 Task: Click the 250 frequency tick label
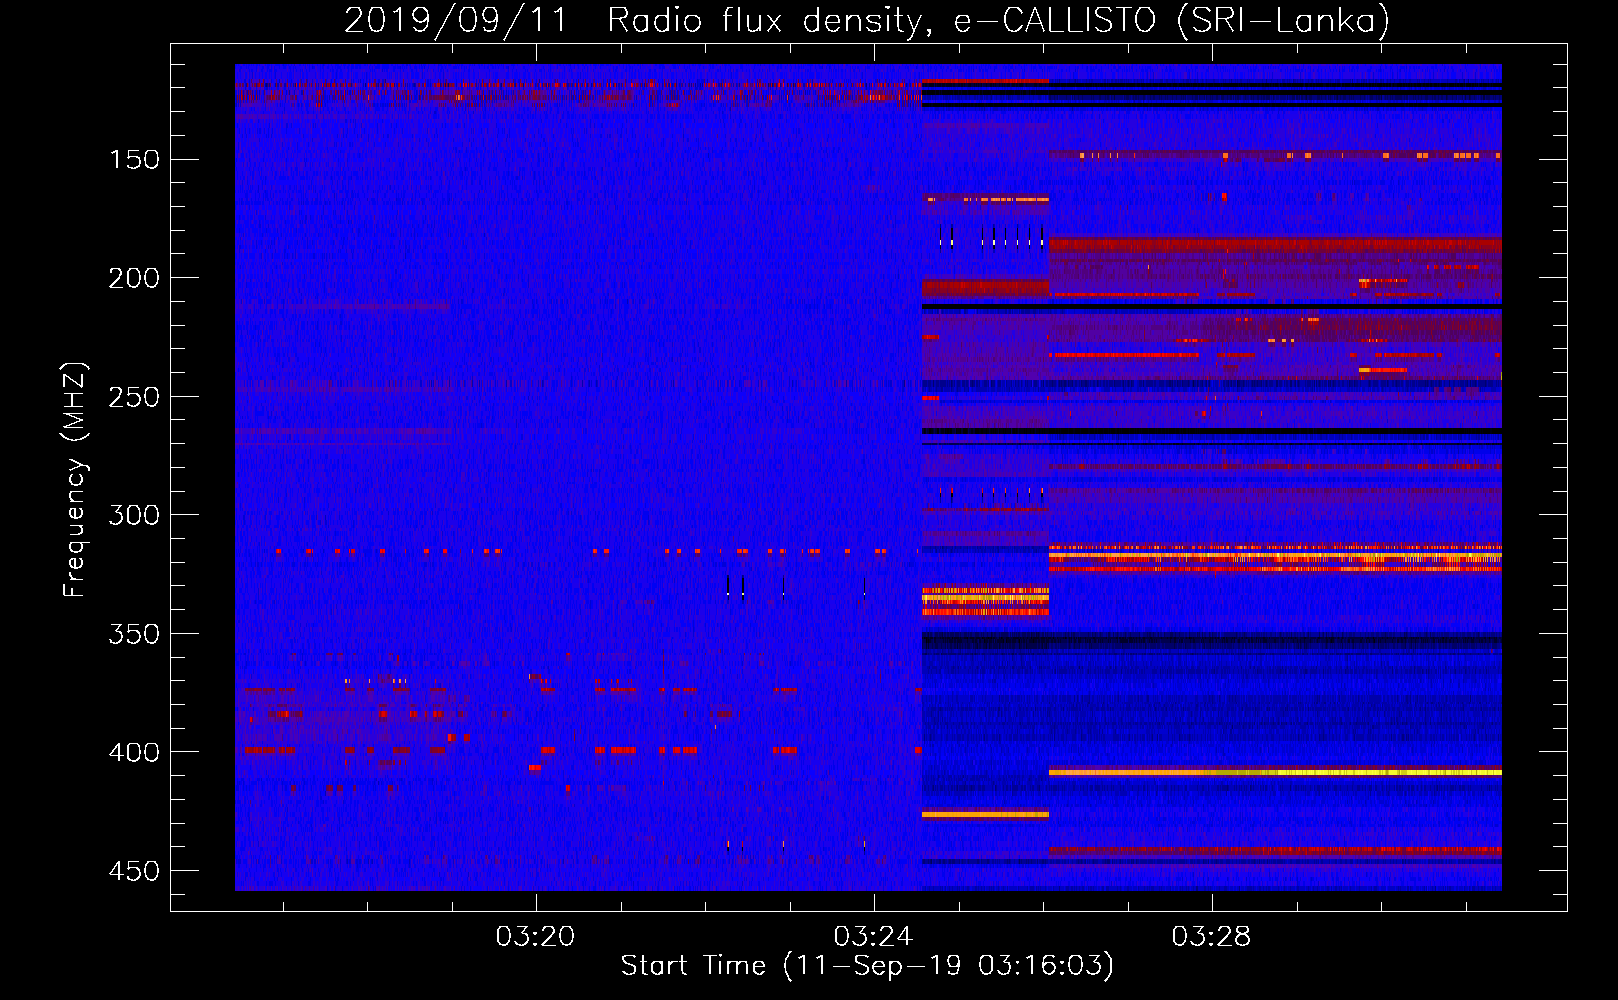(x=134, y=397)
